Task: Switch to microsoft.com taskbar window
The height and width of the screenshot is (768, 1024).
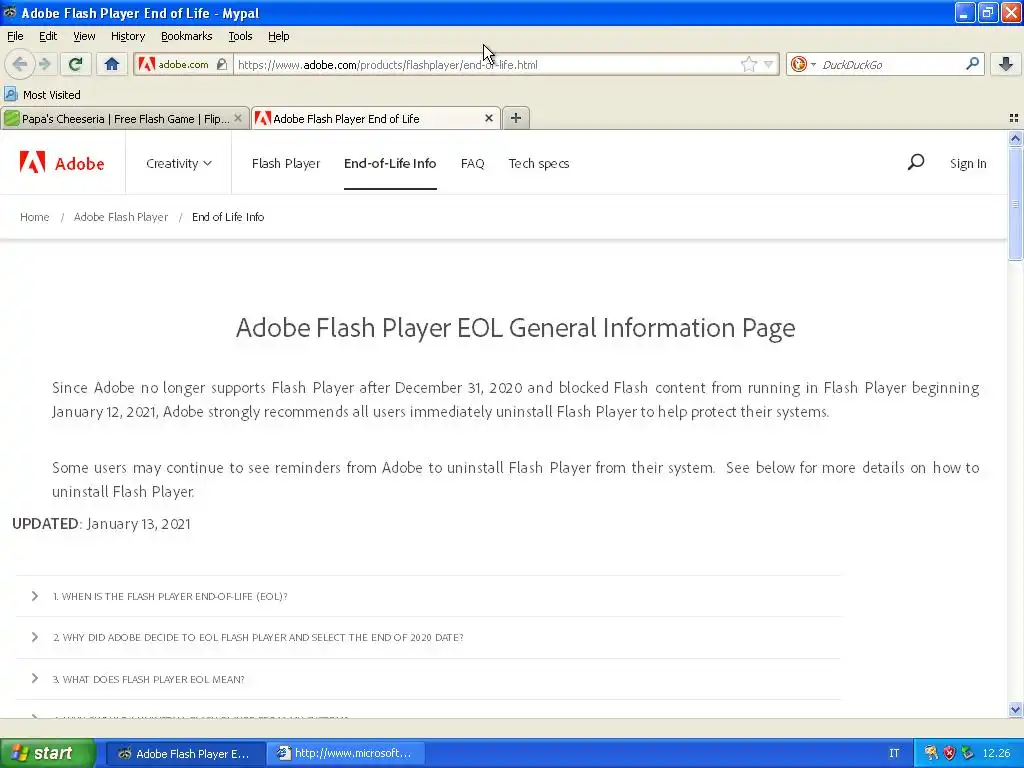Action: coord(346,753)
